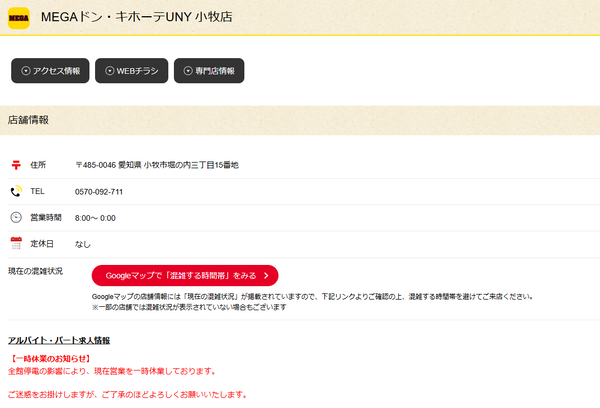This screenshot has width=600, height=408.
Task: Click the yellow MEGA logo icon
Action: click(x=19, y=18)
